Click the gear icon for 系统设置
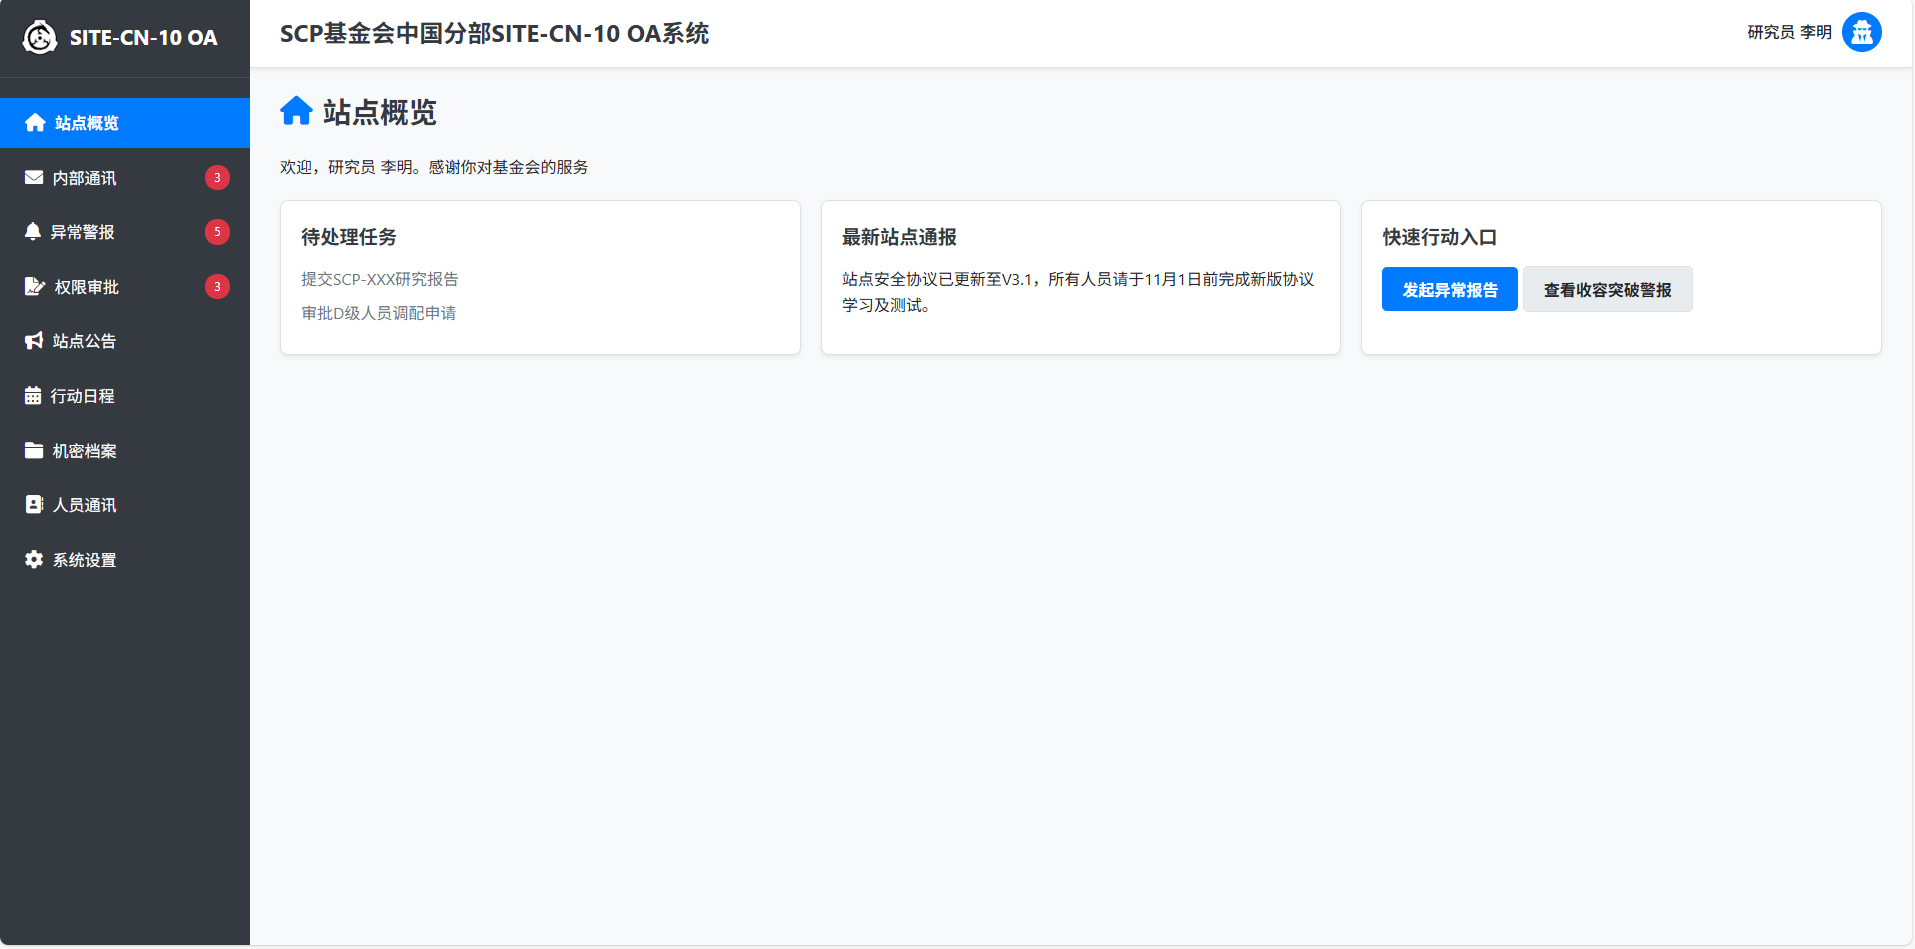The image size is (1915, 949). (34, 560)
